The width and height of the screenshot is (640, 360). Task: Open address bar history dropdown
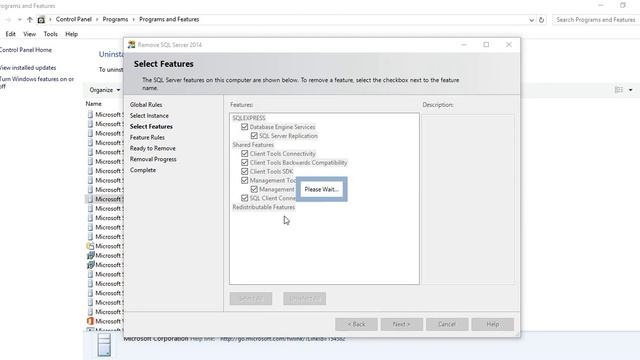click(531, 20)
